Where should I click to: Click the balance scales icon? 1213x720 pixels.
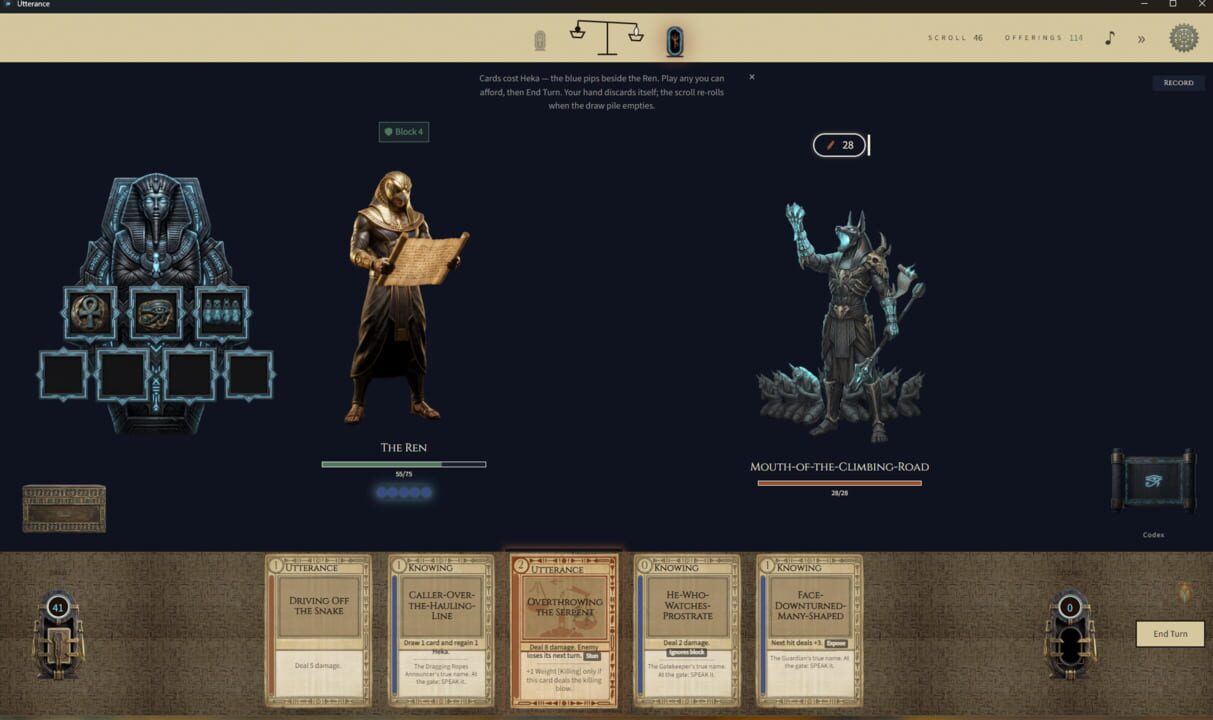607,38
